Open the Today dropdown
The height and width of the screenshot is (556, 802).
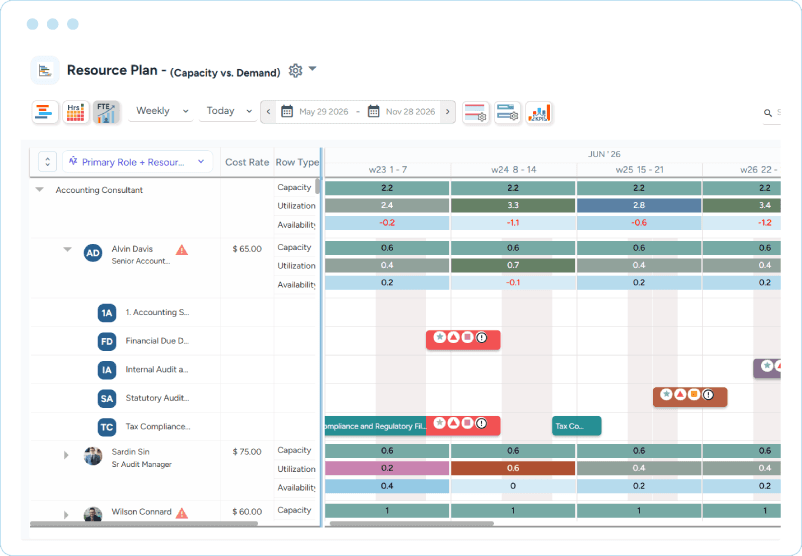(x=229, y=111)
